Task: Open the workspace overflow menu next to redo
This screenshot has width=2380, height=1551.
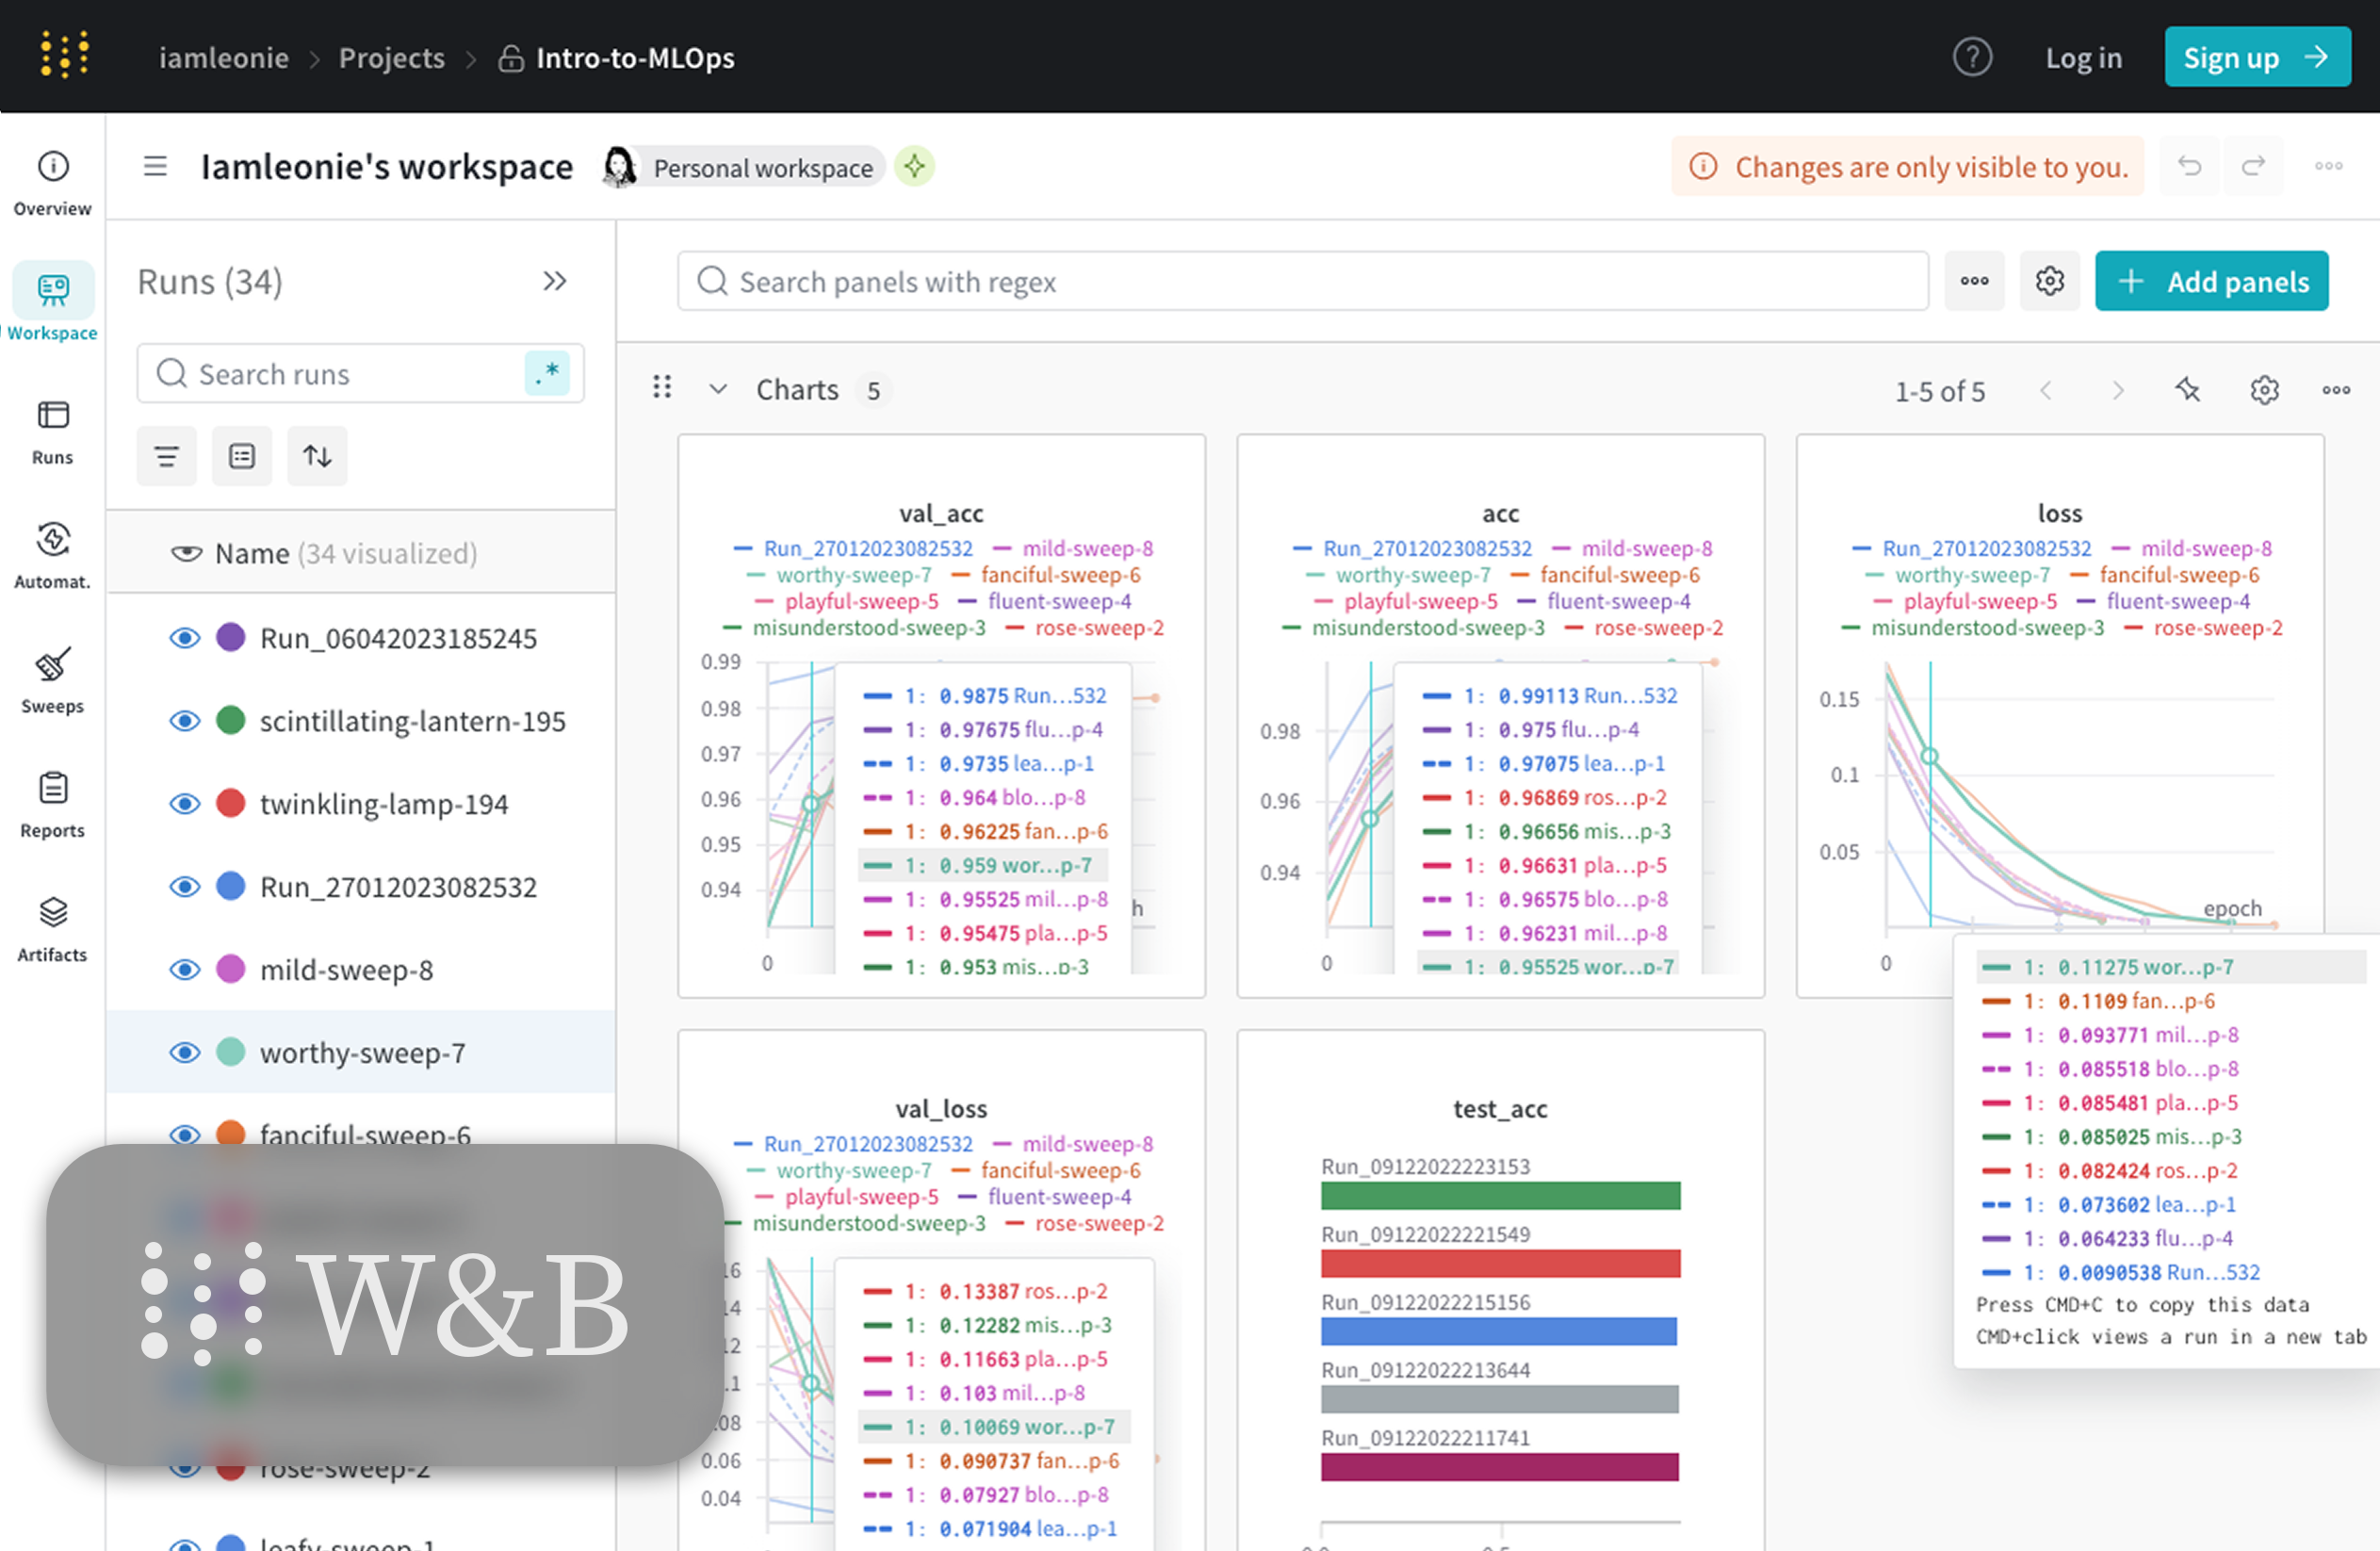Action: (2328, 166)
